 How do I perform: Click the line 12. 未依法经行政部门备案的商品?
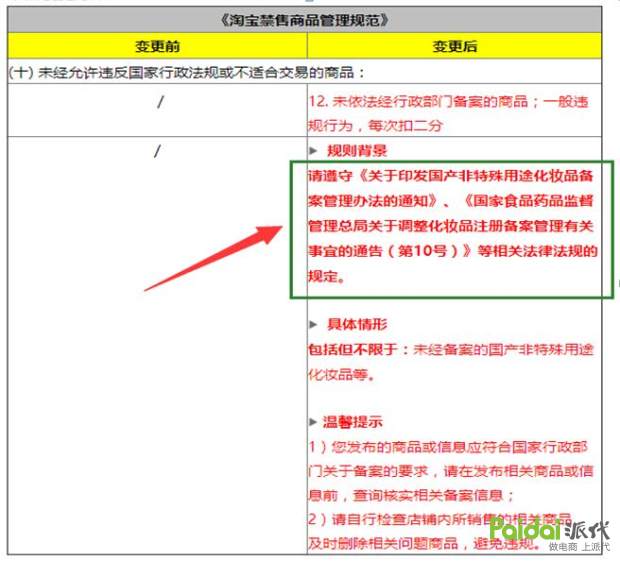coord(448,102)
